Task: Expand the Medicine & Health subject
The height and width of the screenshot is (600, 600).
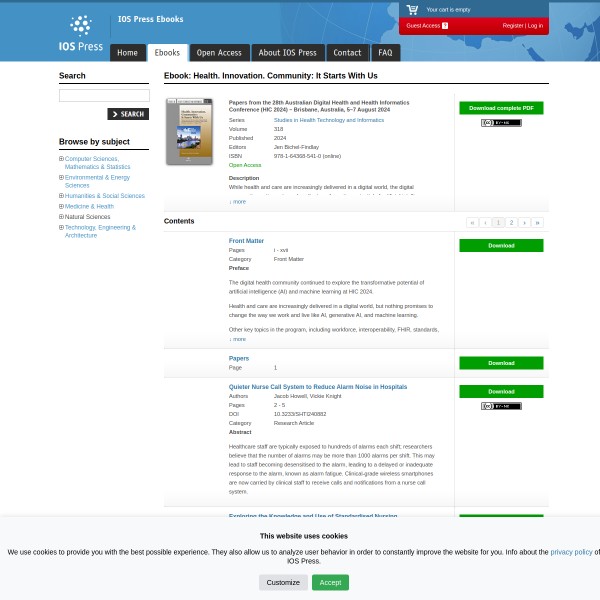Action: click(61, 206)
